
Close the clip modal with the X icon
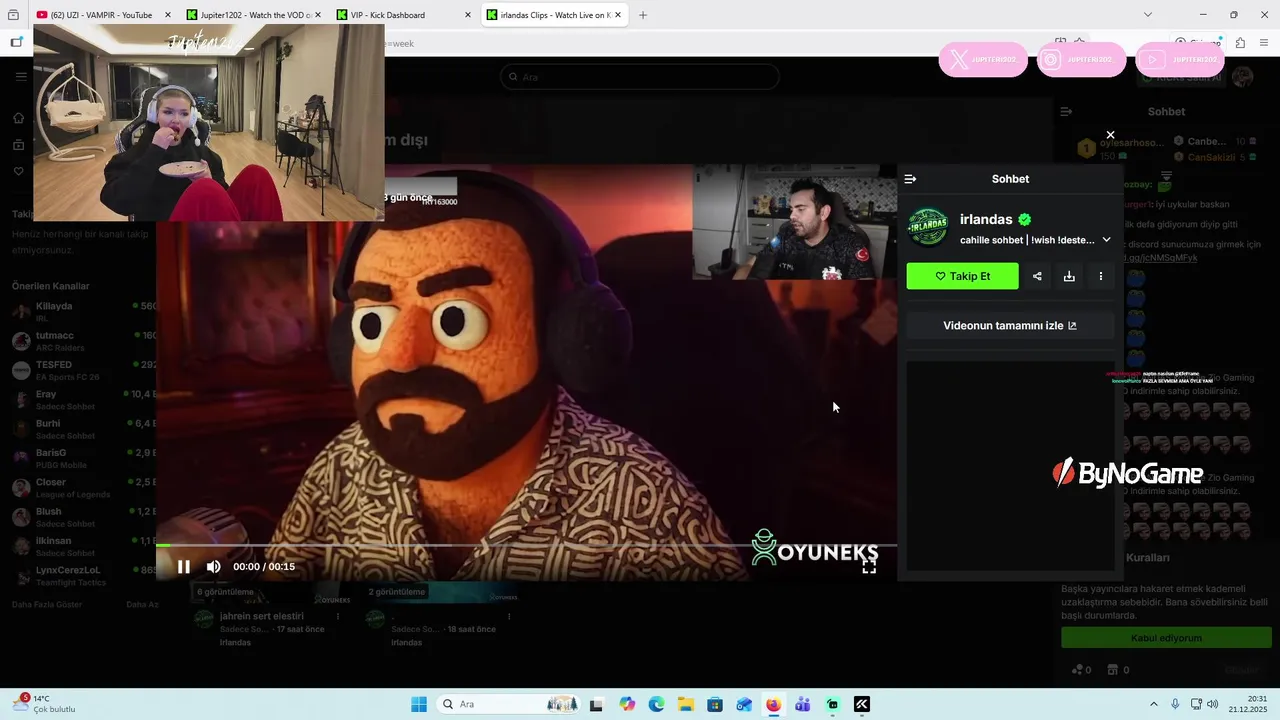[1110, 135]
